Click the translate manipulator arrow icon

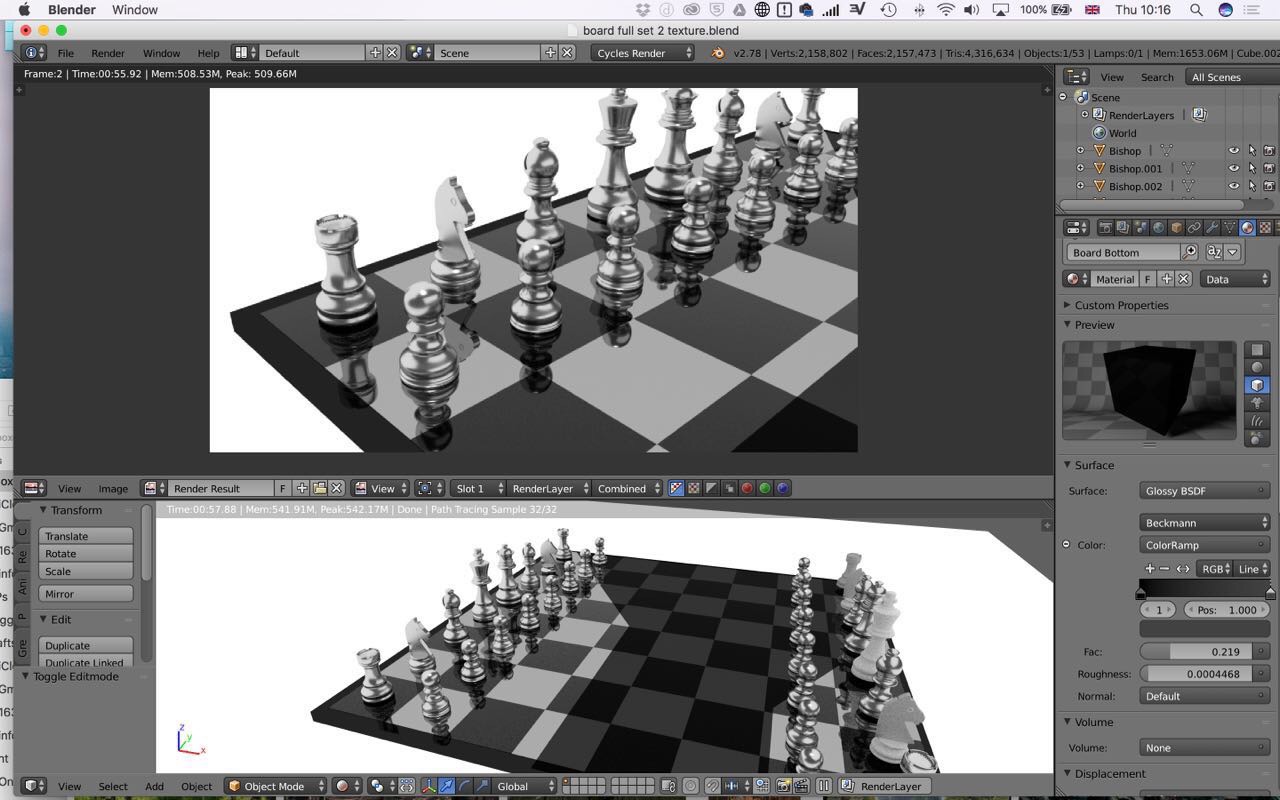pyautogui.click(x=446, y=786)
